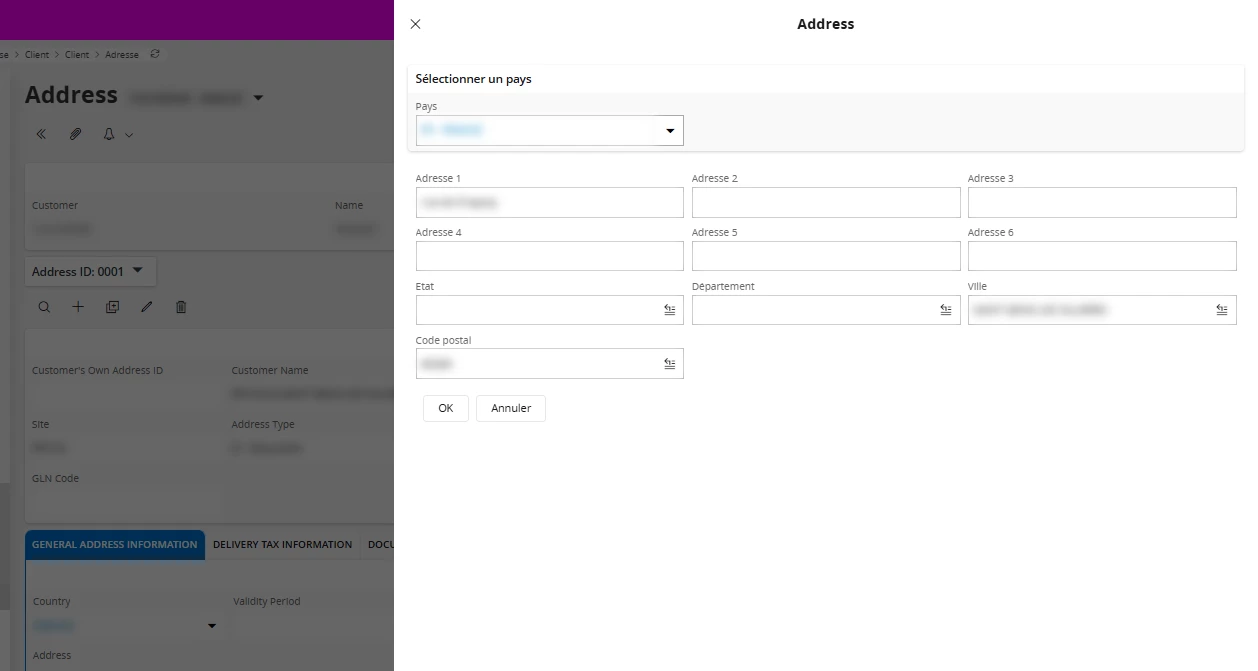
Task: Click the Adresse breadcrumb link
Action: coord(122,55)
